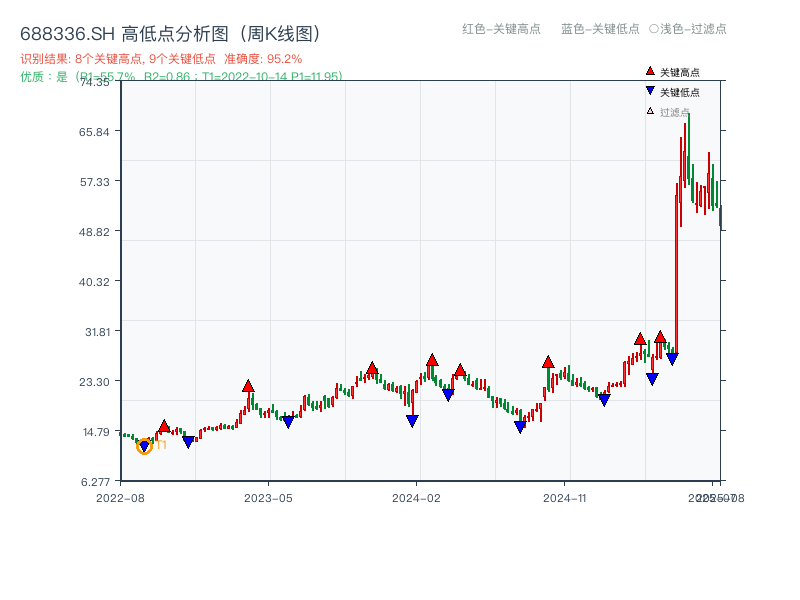Click the second blue key-low triangle, right of T1
Image resolution: width=800 pixels, height=600 pixels.
(x=188, y=442)
